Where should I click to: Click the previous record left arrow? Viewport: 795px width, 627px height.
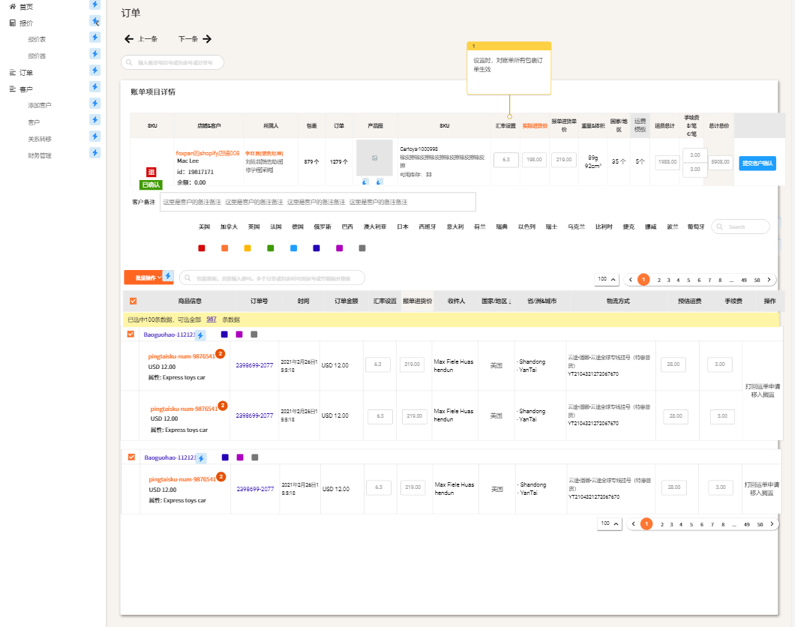pyautogui.click(x=129, y=39)
